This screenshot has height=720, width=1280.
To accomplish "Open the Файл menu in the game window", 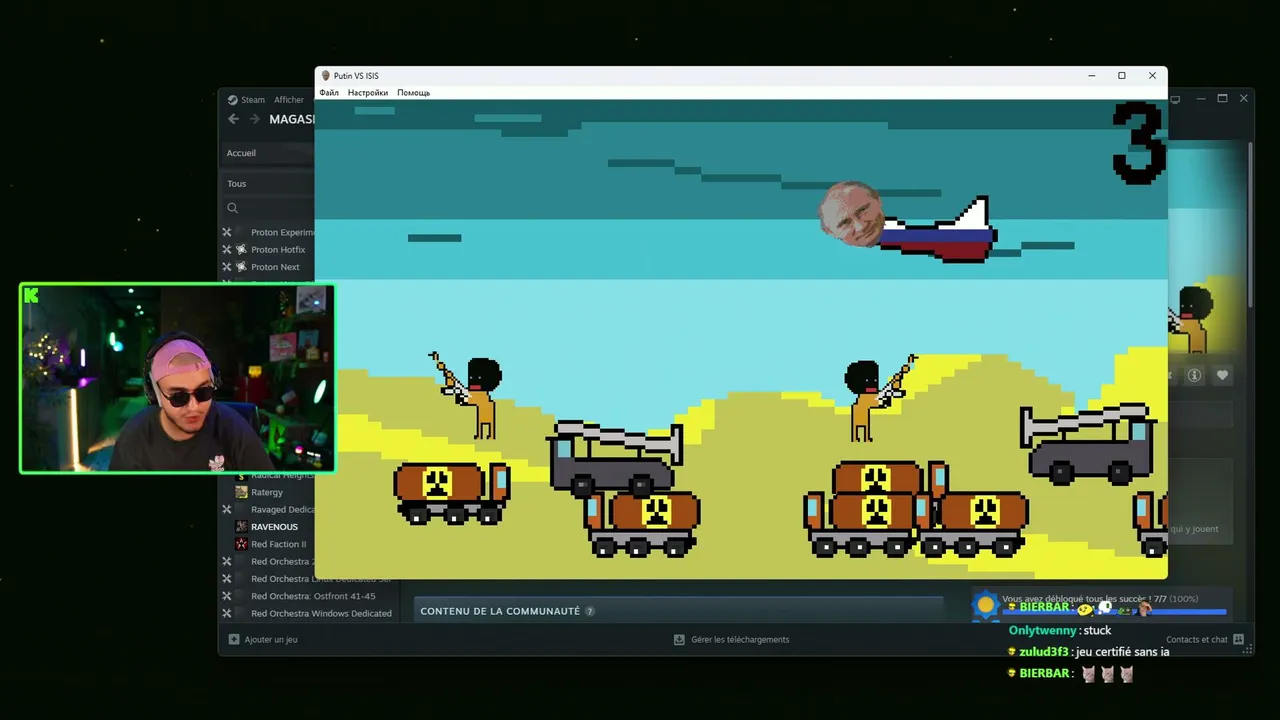I will [329, 93].
